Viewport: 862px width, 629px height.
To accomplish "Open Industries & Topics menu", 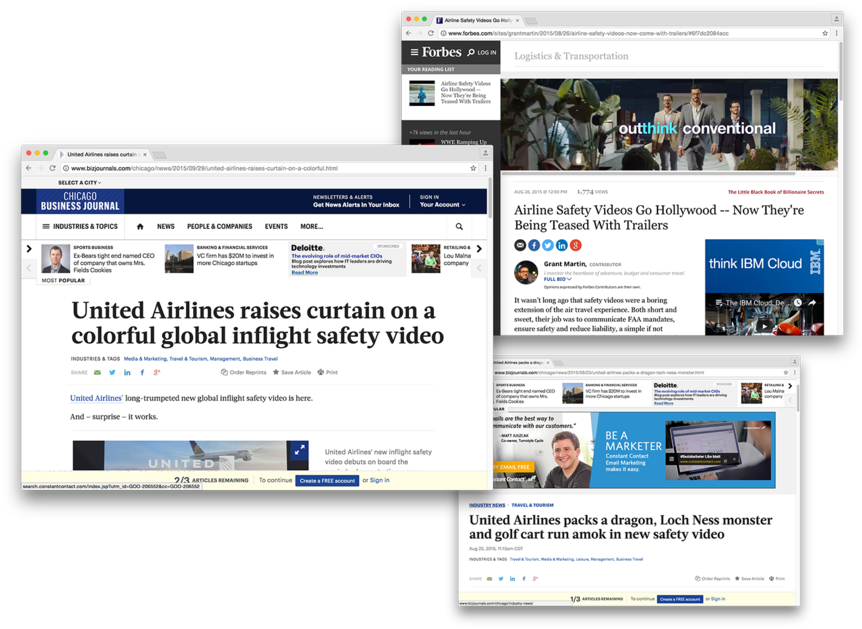I will pyautogui.click(x=80, y=227).
